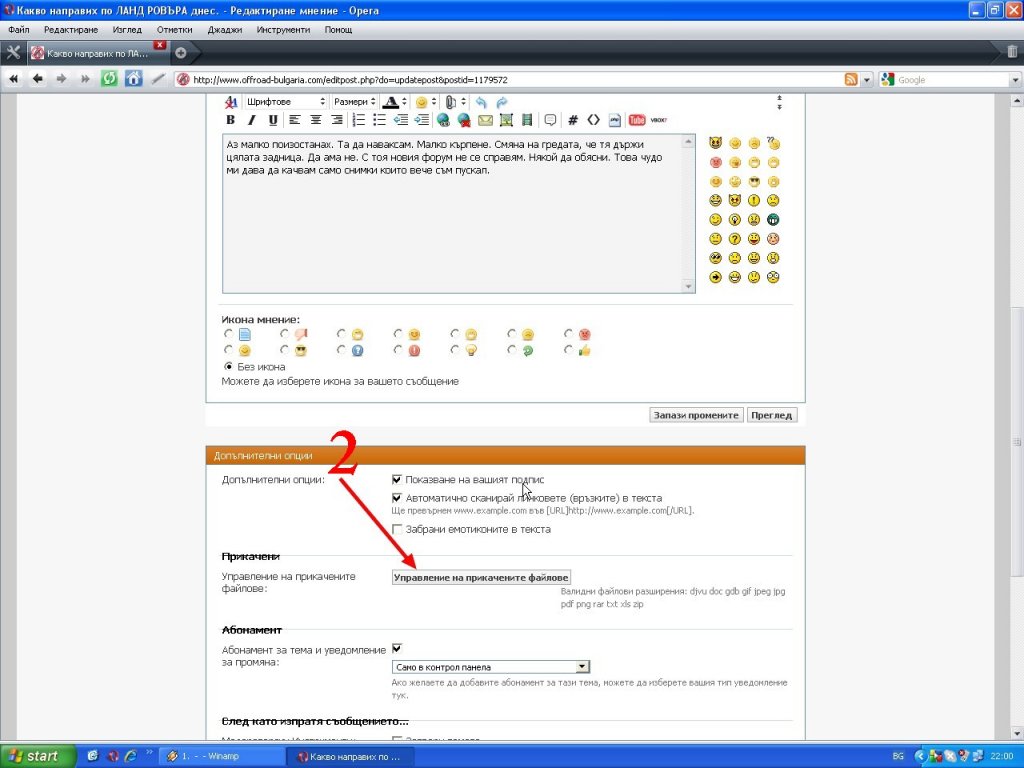Remove link with globe-and-red-X icon
1024x768 pixels.
[464, 120]
